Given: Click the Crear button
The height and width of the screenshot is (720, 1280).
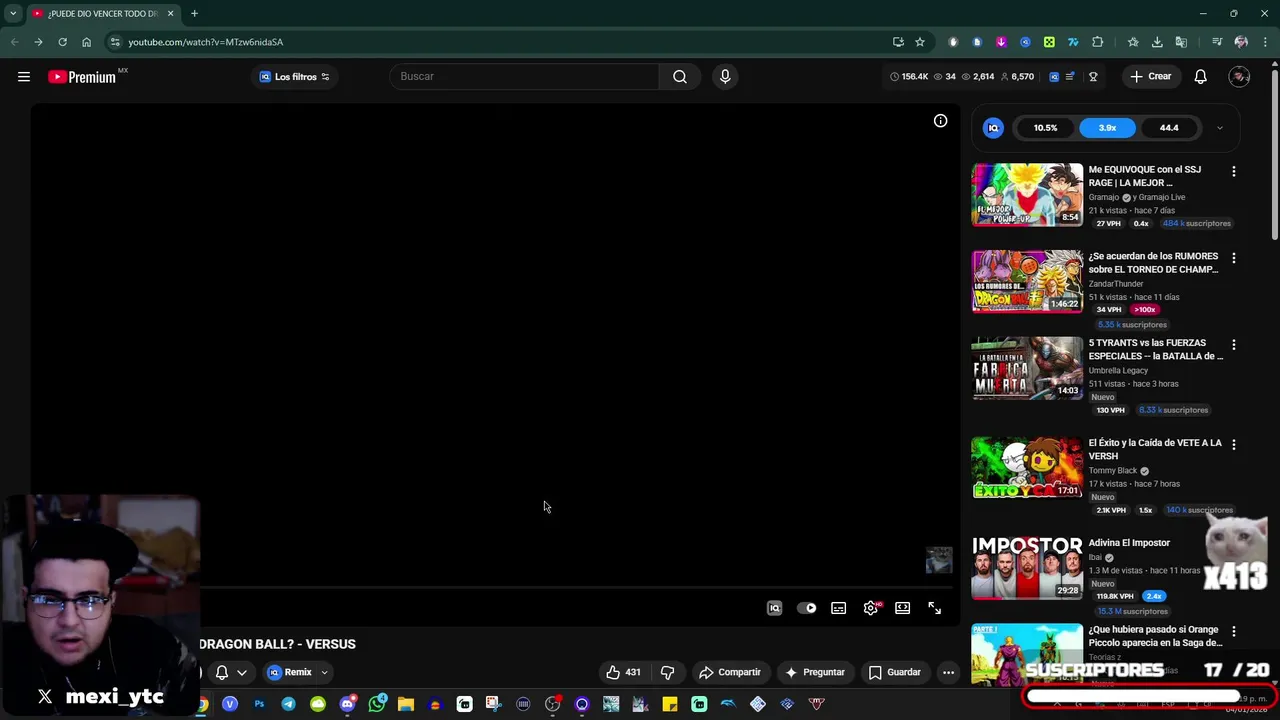Looking at the screenshot, I should point(1150,77).
